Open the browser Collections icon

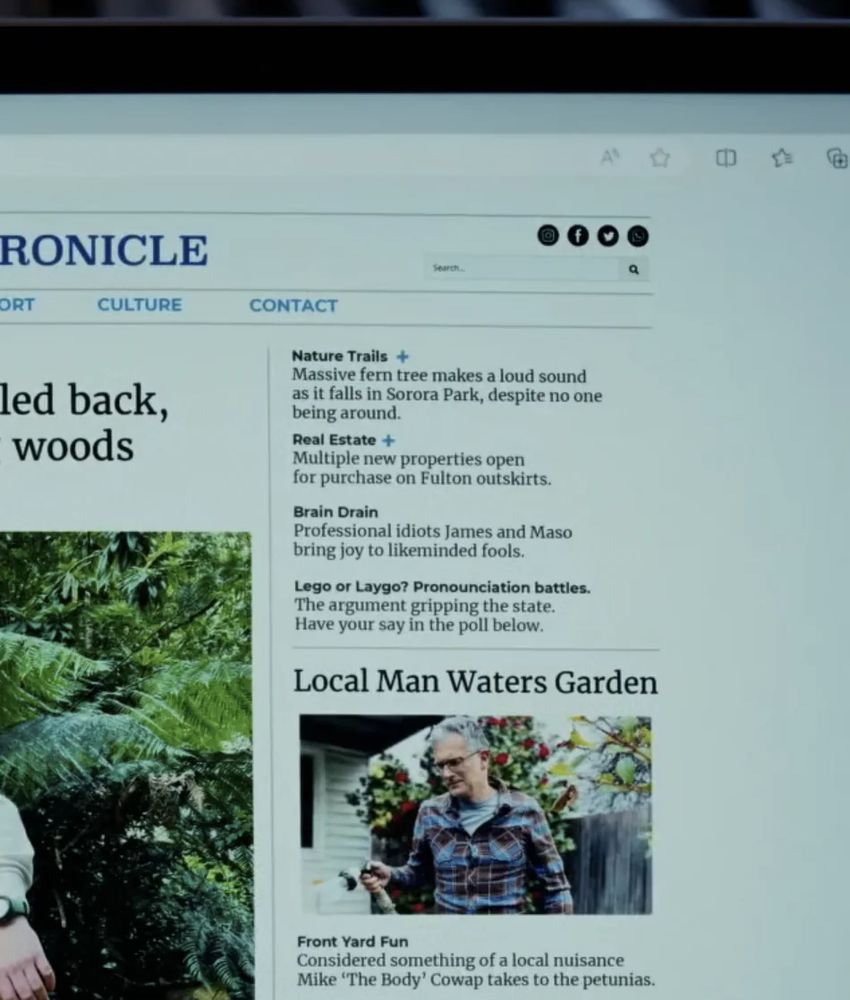(x=837, y=158)
